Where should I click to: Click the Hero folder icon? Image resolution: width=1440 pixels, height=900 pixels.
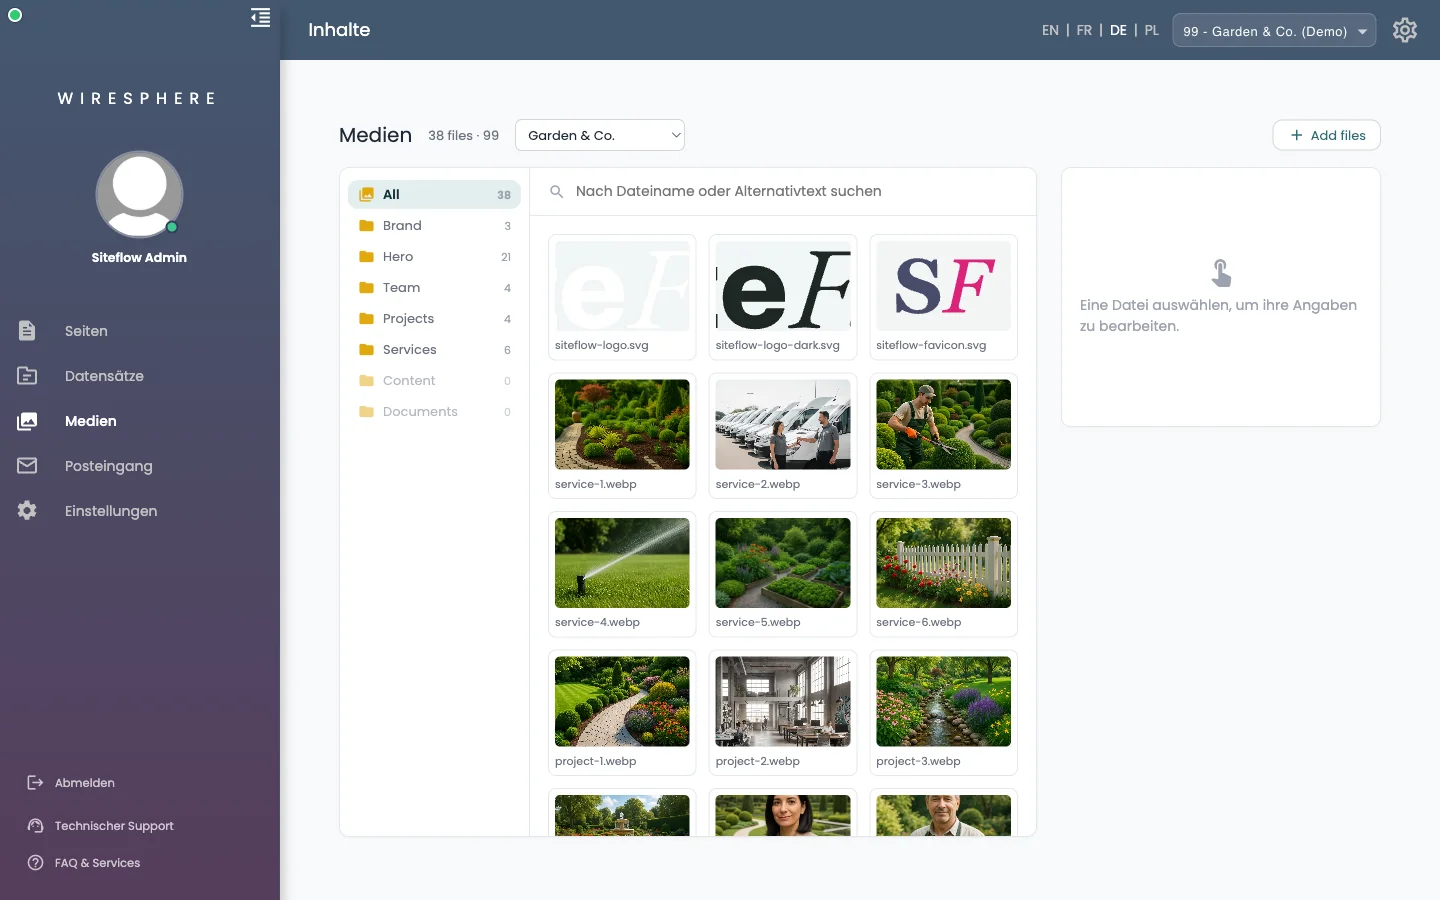(x=366, y=257)
